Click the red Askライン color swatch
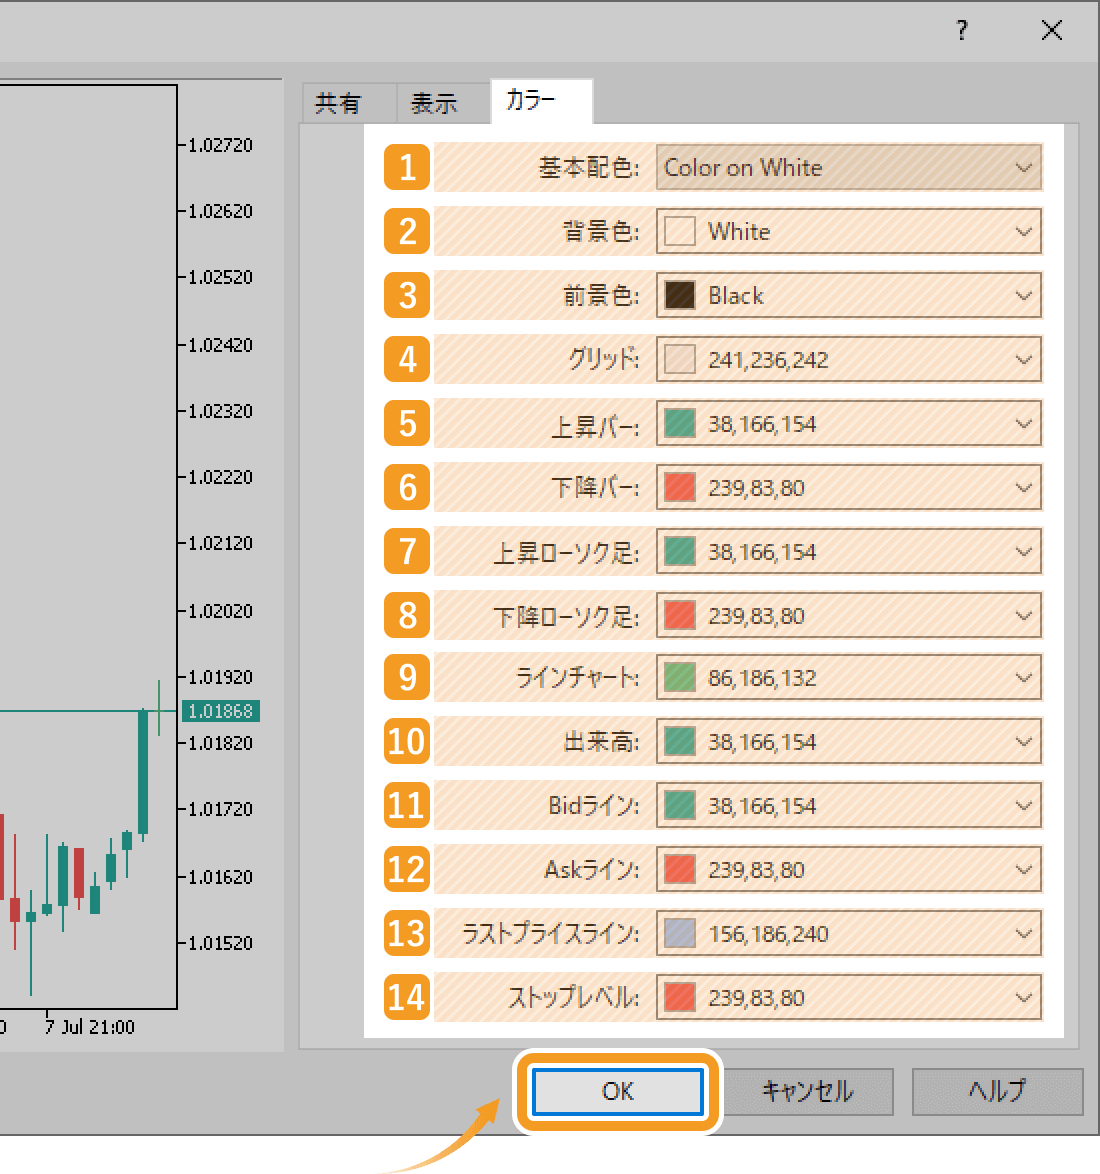The image size is (1100, 1174). click(x=680, y=869)
